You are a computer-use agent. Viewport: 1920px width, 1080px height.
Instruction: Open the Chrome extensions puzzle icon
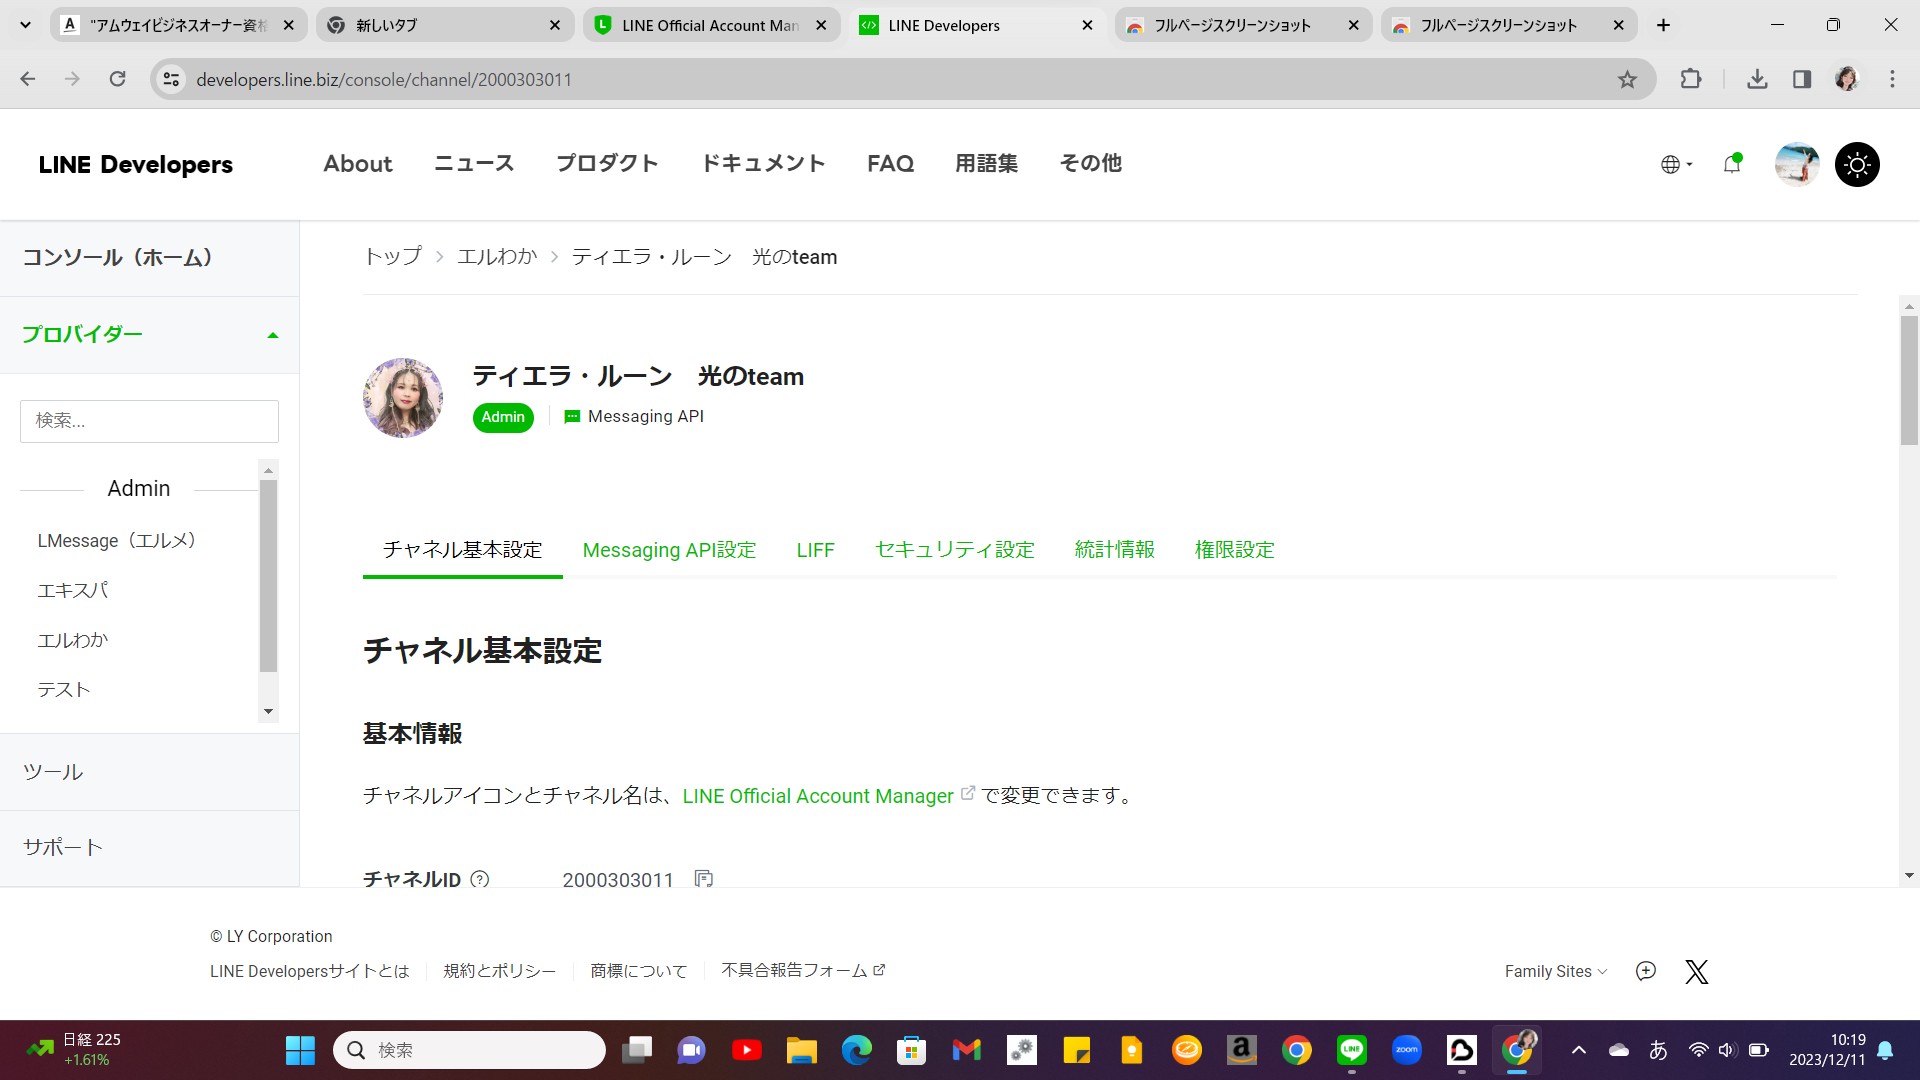1691,79
